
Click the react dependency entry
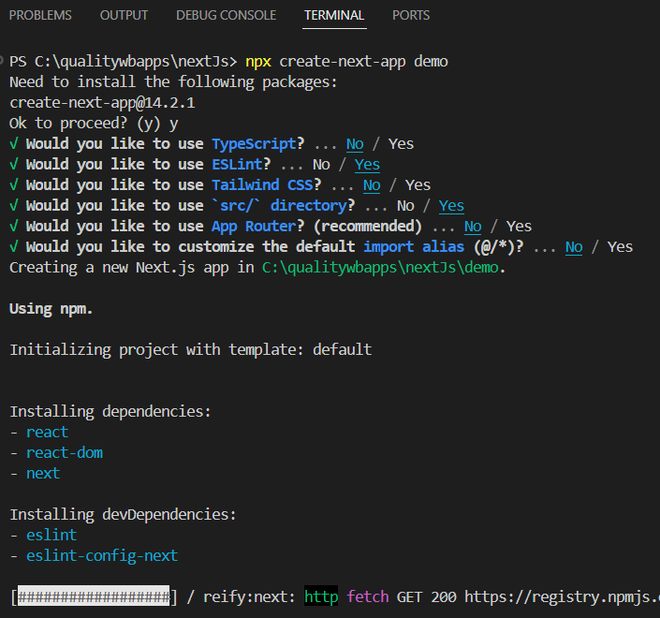(x=47, y=432)
